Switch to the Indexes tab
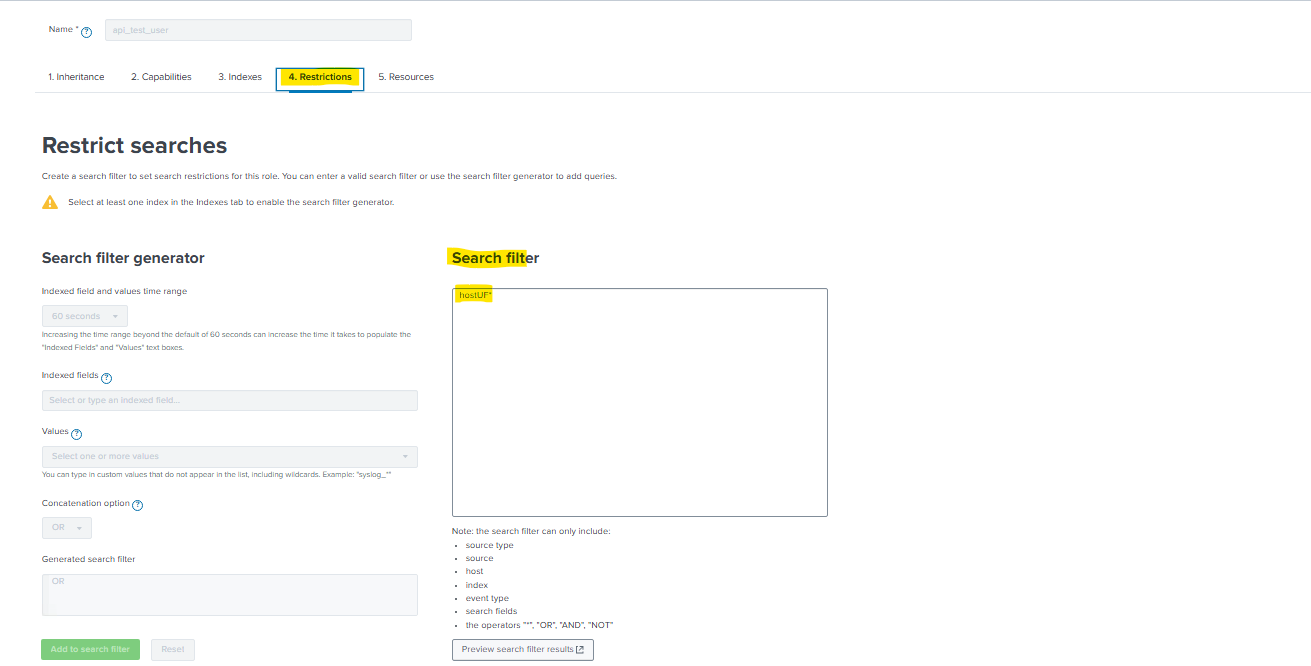The height and width of the screenshot is (666, 1311). coord(239,76)
